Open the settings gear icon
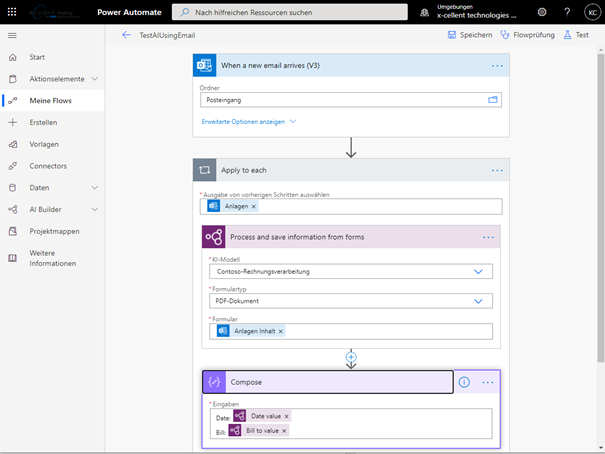Image resolution: width=605 pixels, height=454 pixels. pyautogui.click(x=542, y=12)
